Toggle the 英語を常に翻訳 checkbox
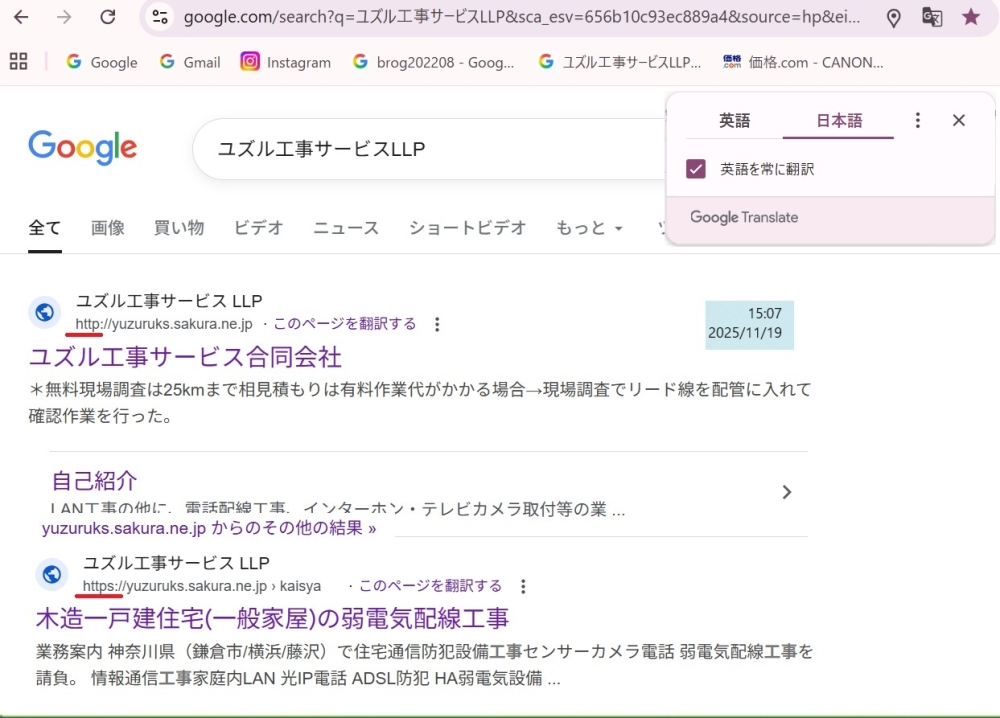Screen dimensions: 1000x718 (696, 169)
